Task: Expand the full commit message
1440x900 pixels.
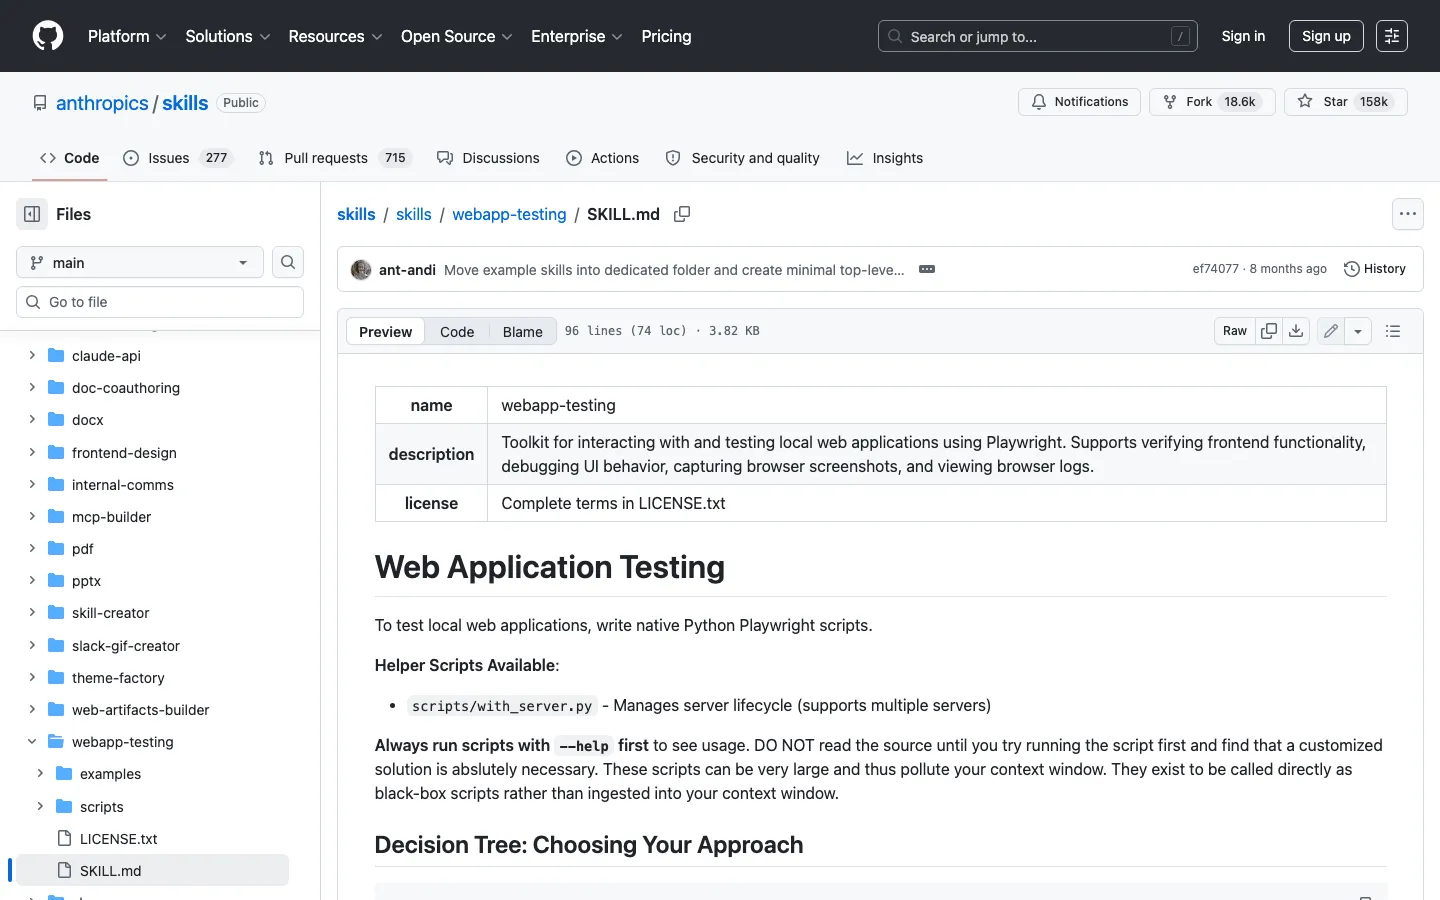Action: coord(927,269)
